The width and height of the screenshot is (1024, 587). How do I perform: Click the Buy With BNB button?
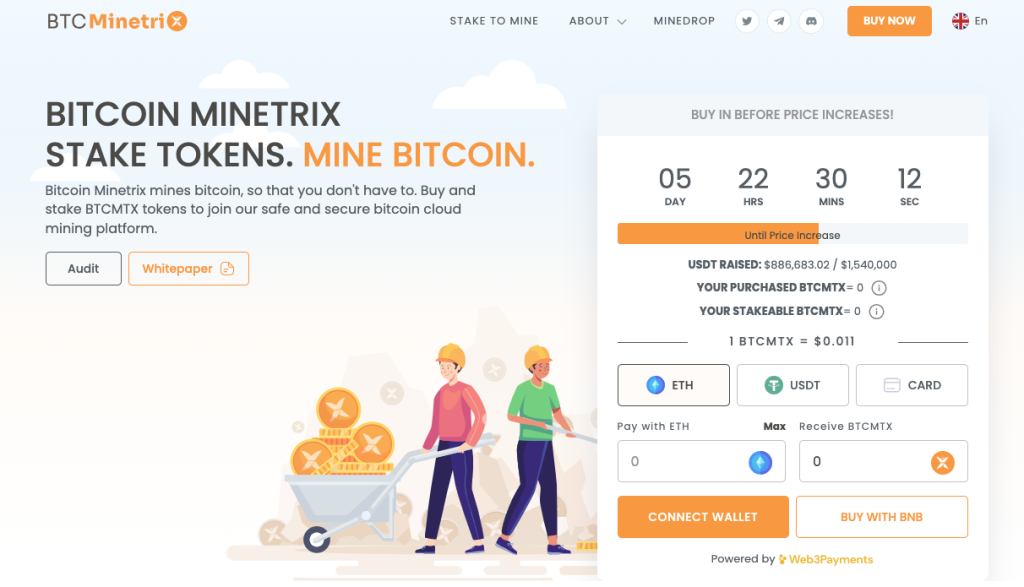pyautogui.click(x=882, y=517)
